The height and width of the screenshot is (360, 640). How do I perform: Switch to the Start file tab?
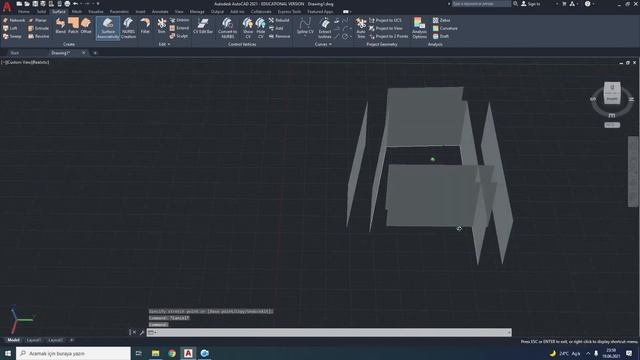15,53
